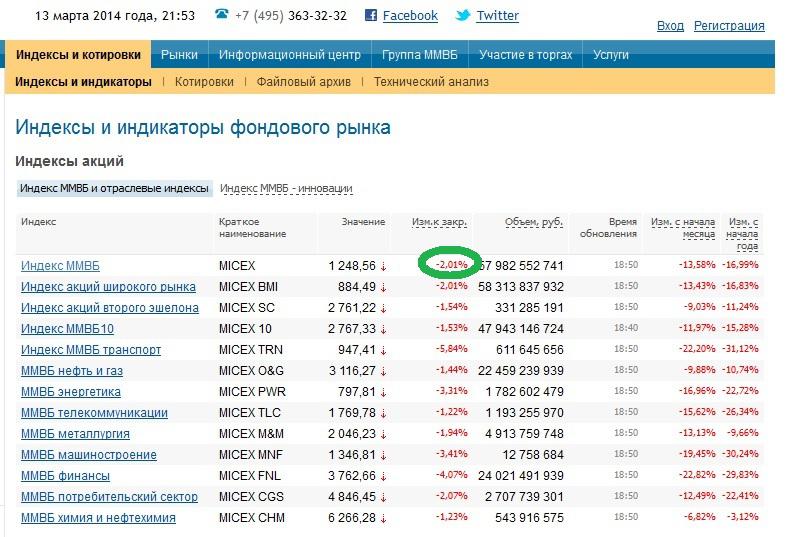Click the 18:40 update time
This screenshot has width=788, height=537.
[626, 328]
